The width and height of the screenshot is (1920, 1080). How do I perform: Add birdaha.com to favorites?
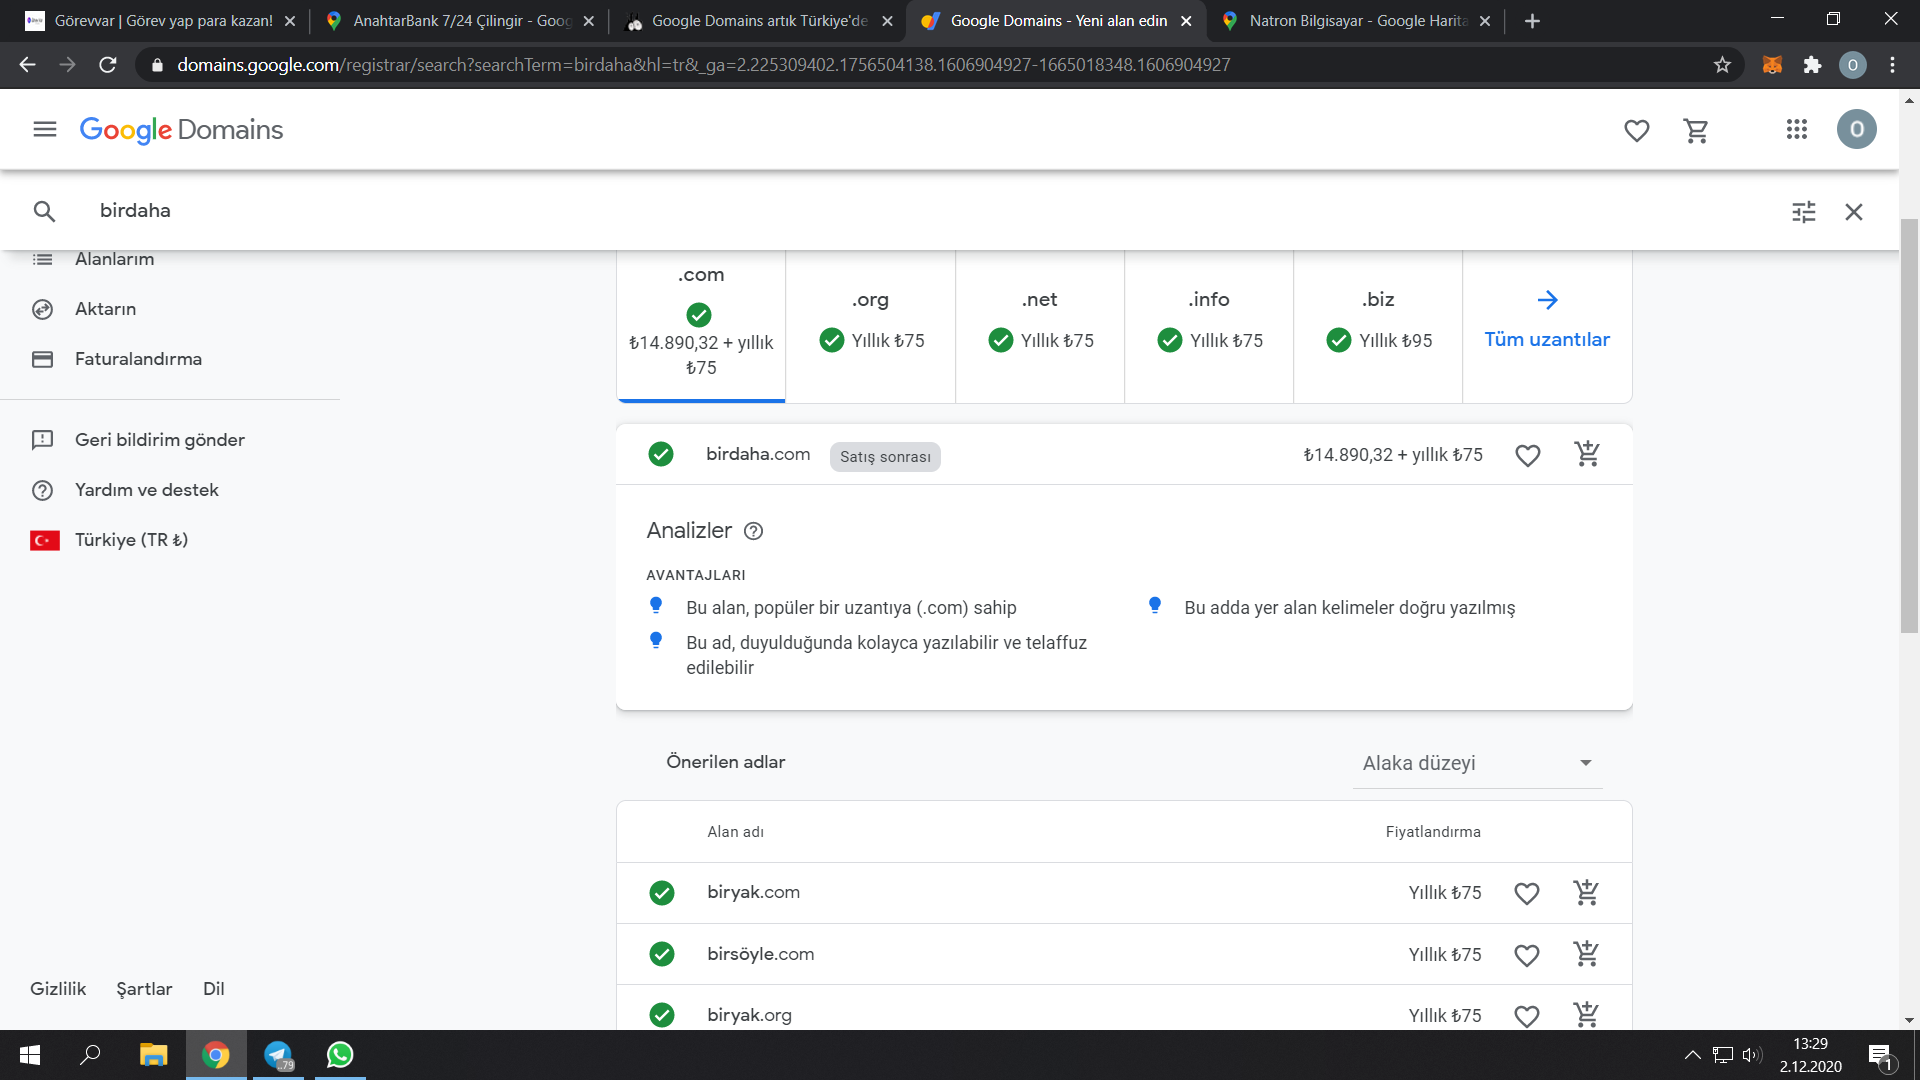pos(1528,455)
